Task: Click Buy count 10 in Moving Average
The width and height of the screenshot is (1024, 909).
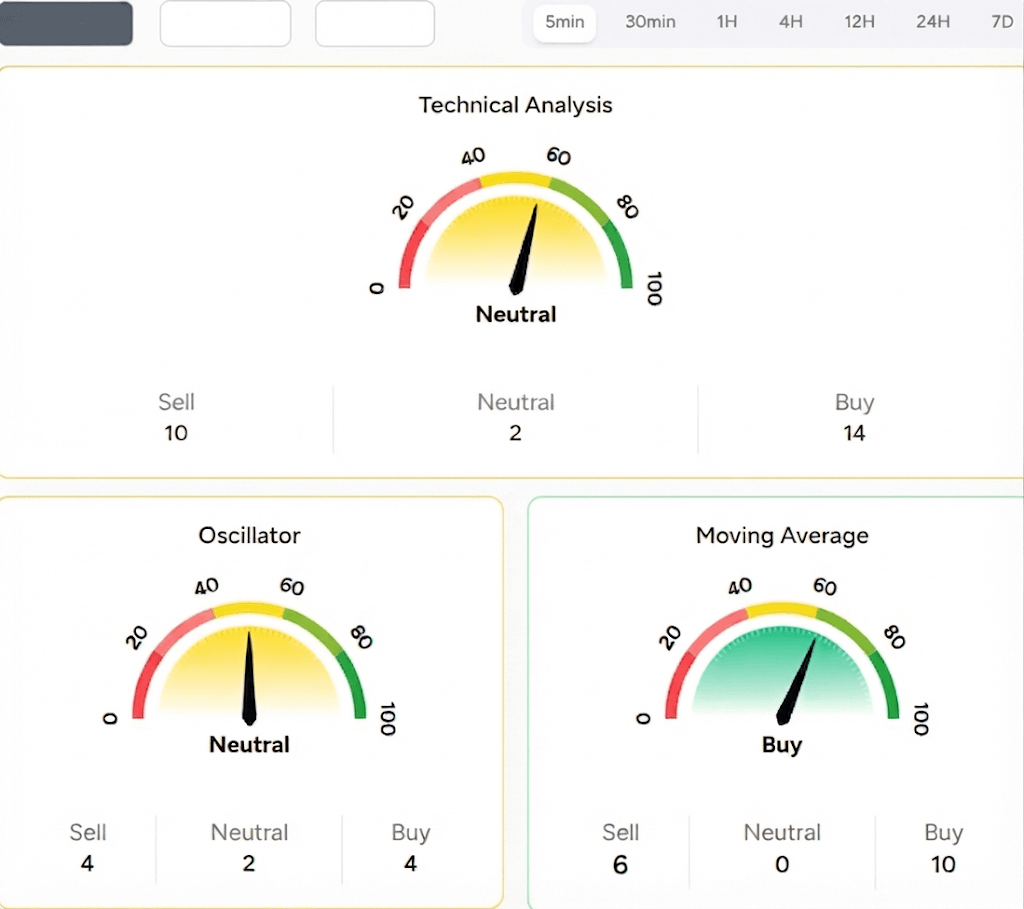Action: click(x=943, y=864)
